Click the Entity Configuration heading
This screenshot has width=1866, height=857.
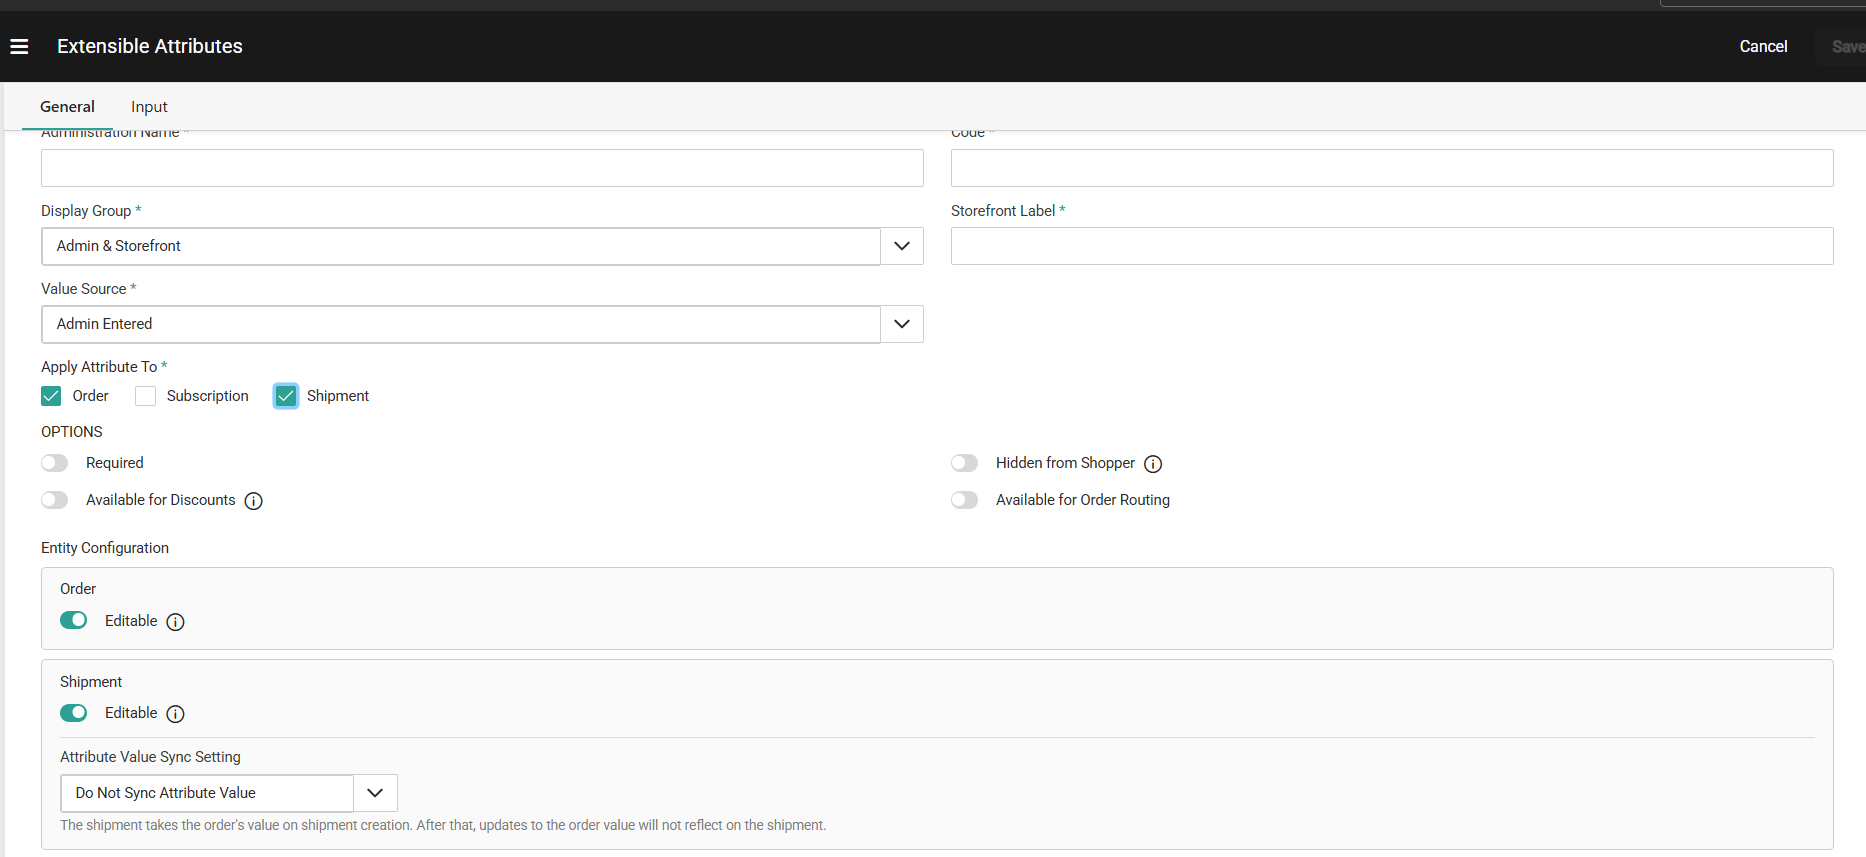(x=105, y=548)
